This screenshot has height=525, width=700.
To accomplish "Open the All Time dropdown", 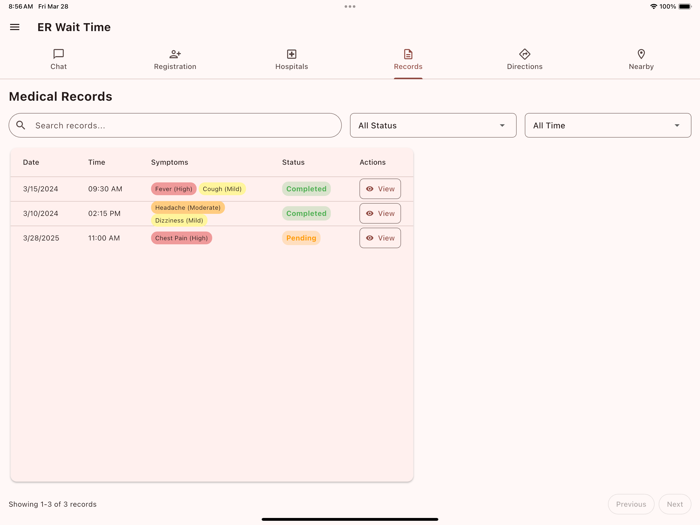I will click(x=608, y=125).
